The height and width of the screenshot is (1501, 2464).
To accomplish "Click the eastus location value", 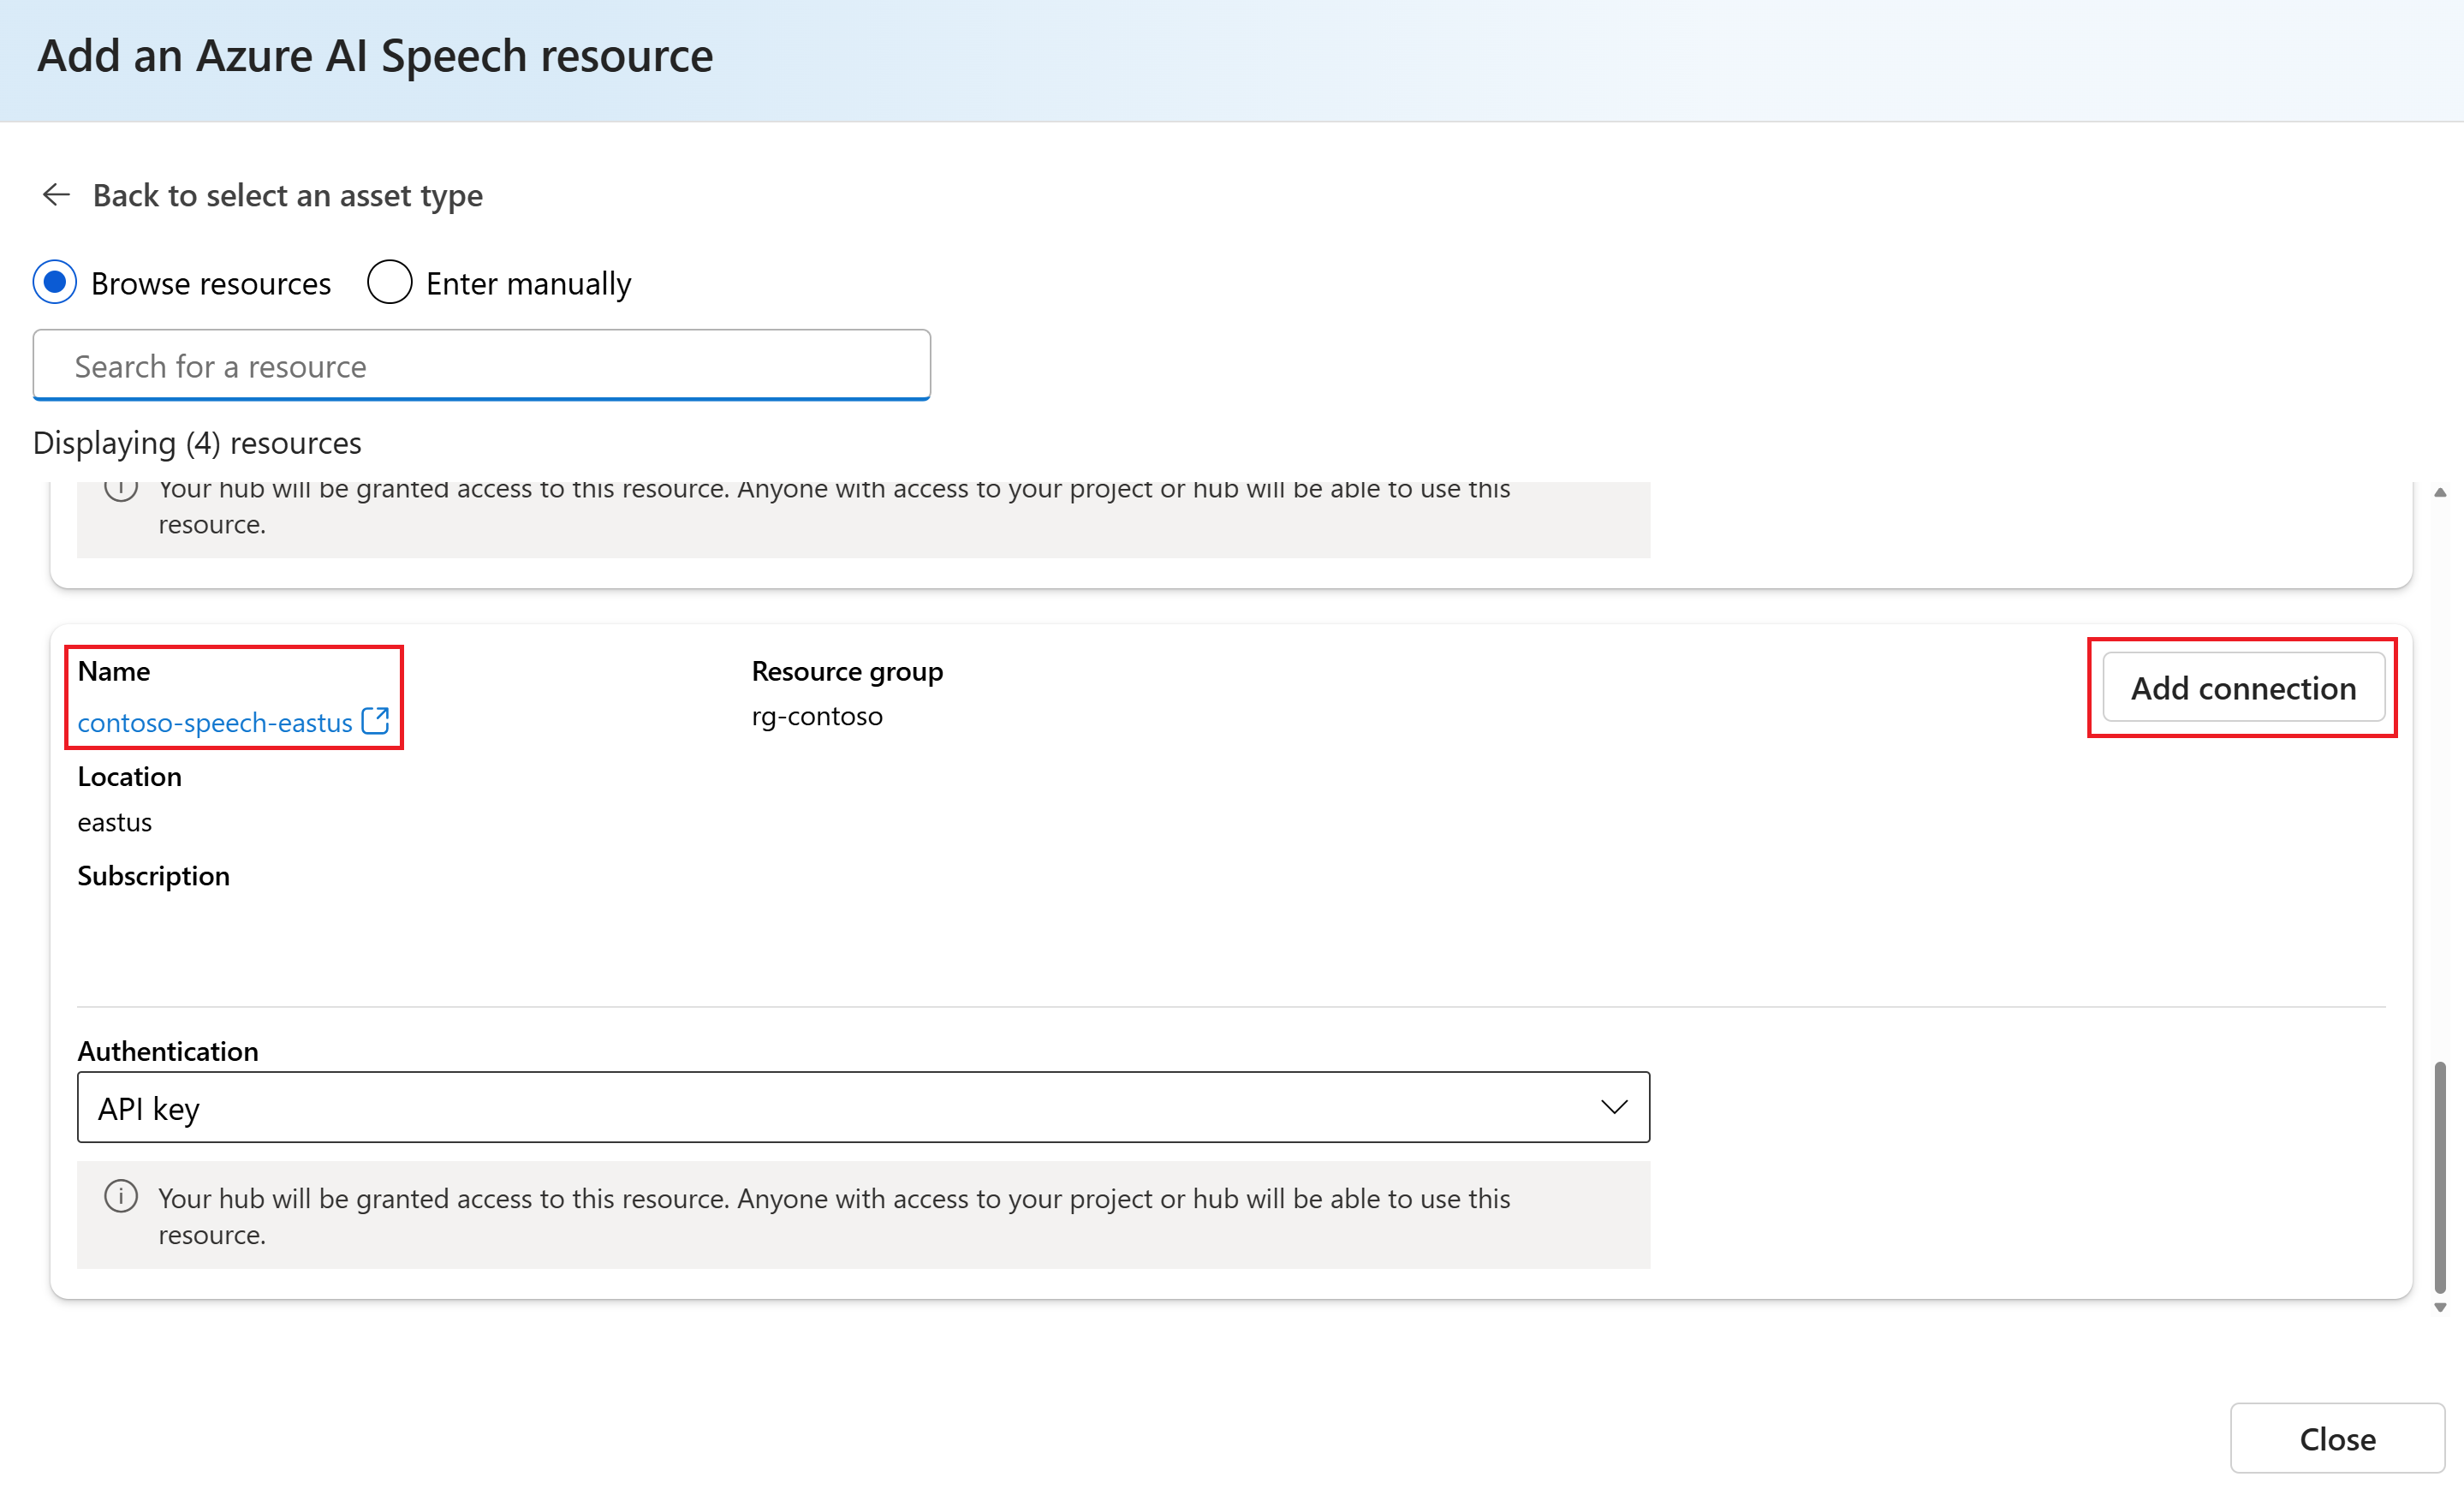I will 114,822.
